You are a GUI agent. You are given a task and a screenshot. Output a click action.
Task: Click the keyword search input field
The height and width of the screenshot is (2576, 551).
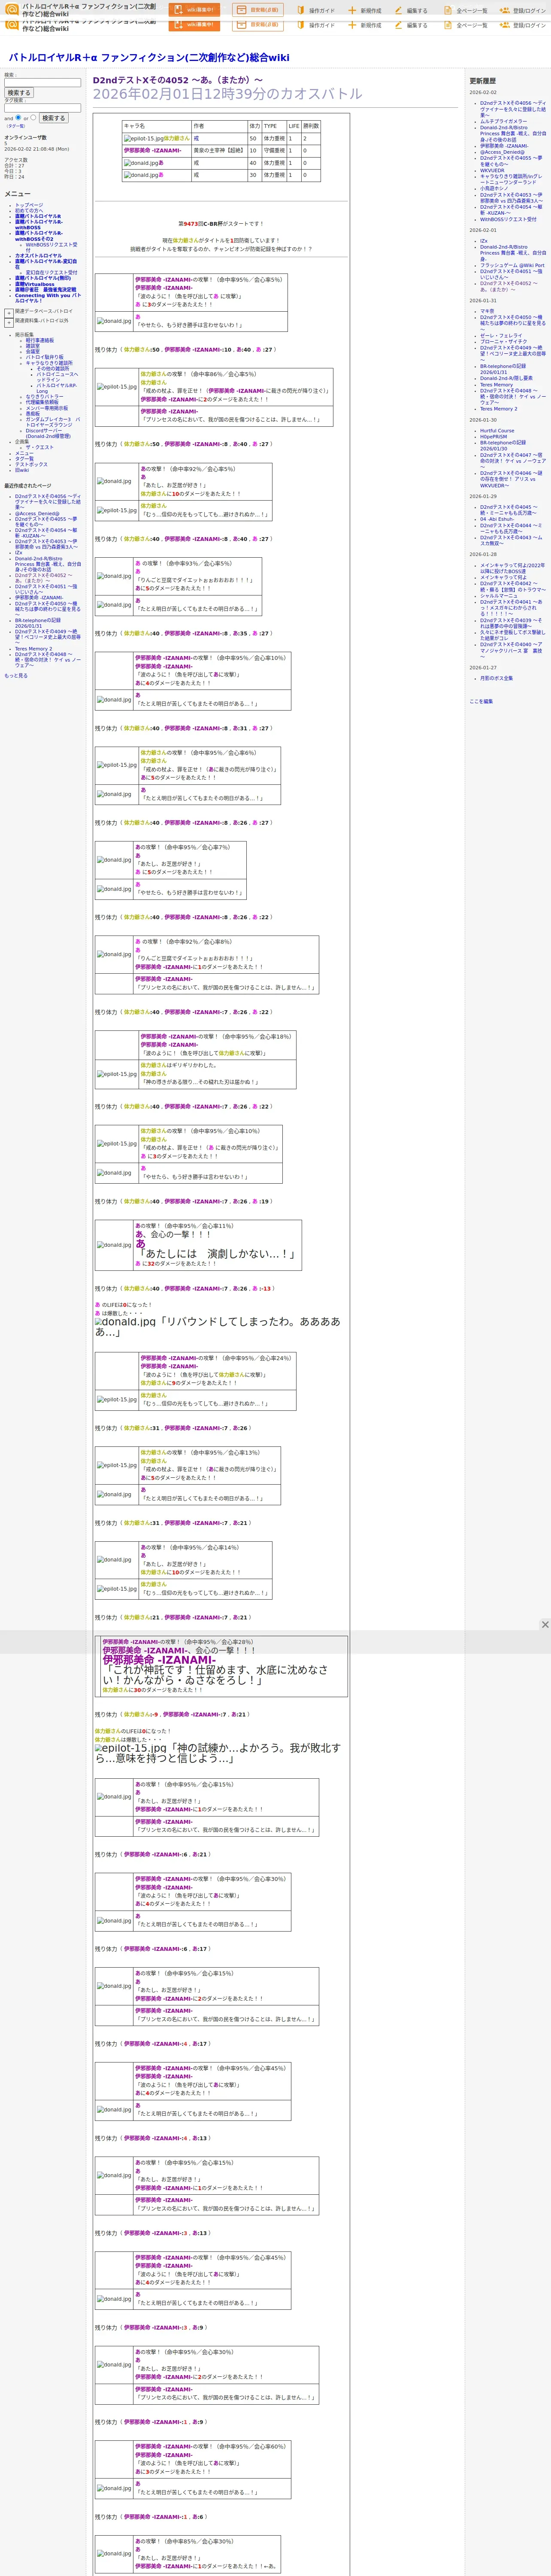(x=42, y=83)
